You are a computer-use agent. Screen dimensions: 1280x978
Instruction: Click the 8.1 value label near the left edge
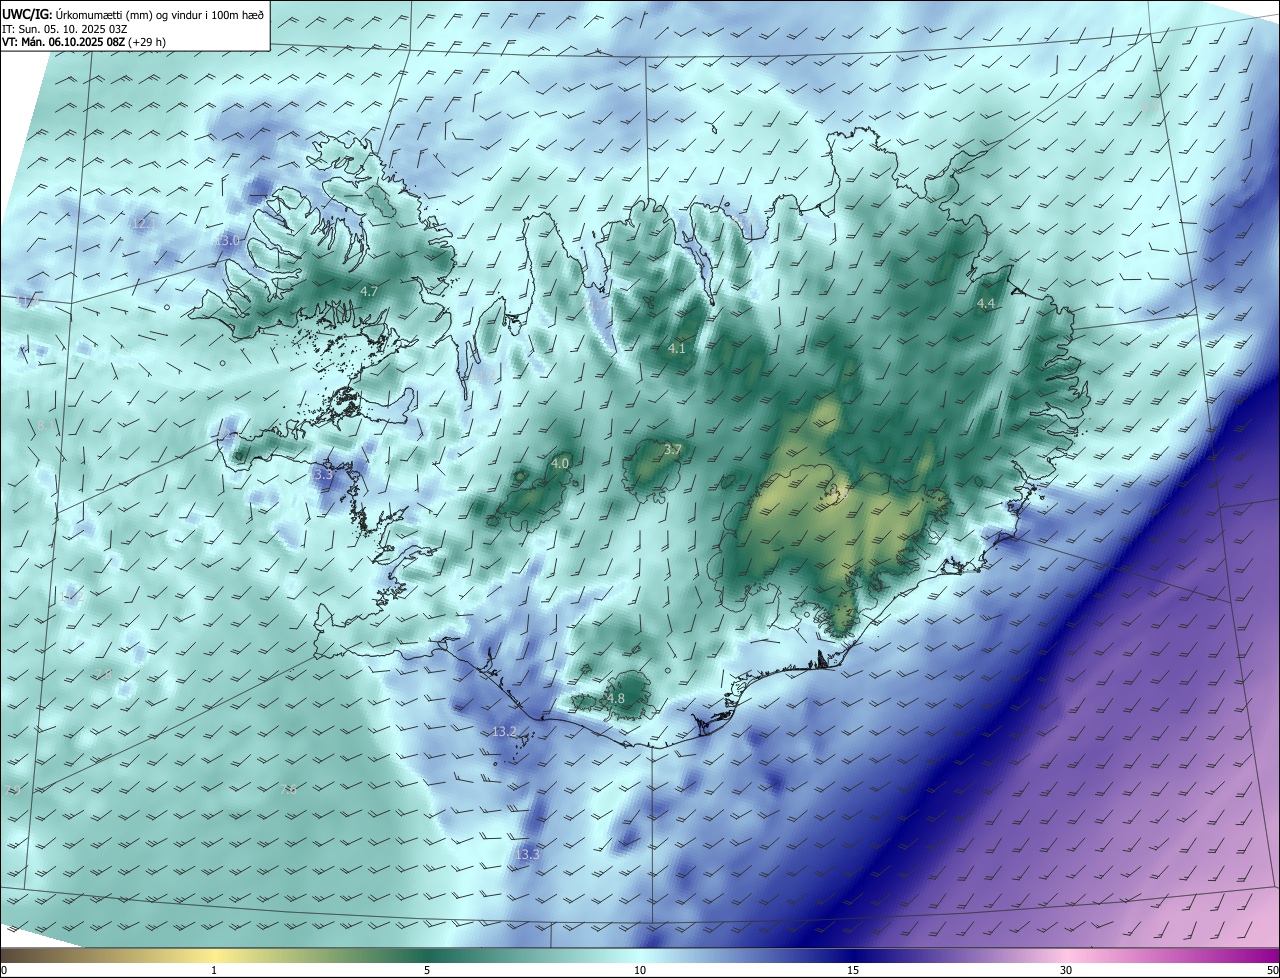(45, 425)
